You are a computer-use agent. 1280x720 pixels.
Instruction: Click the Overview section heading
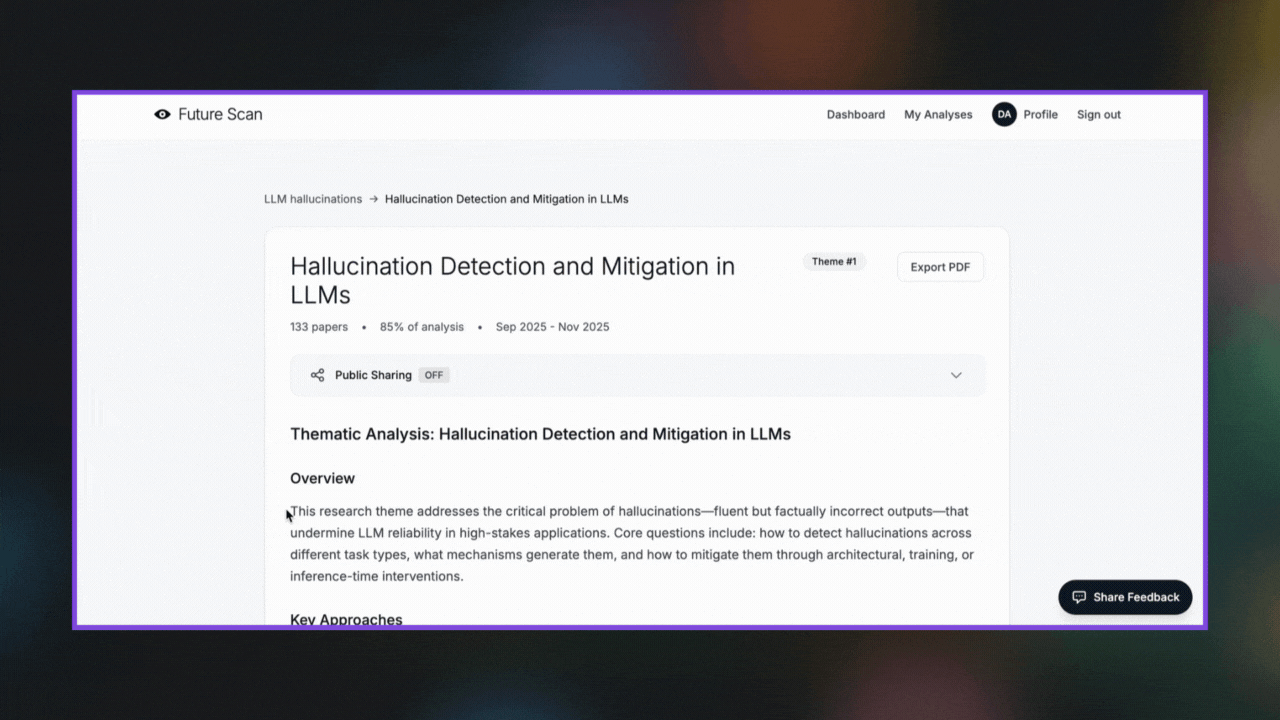[x=322, y=478]
